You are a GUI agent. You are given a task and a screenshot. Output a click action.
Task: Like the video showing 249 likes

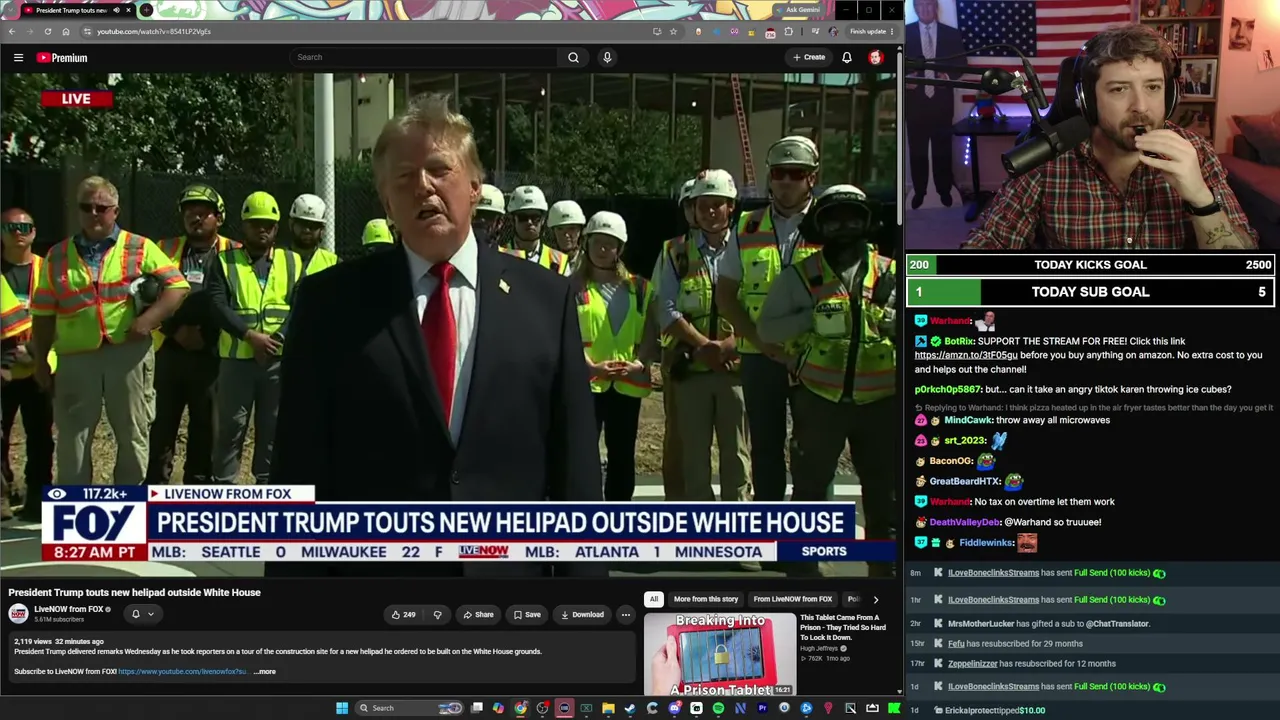click(x=404, y=614)
